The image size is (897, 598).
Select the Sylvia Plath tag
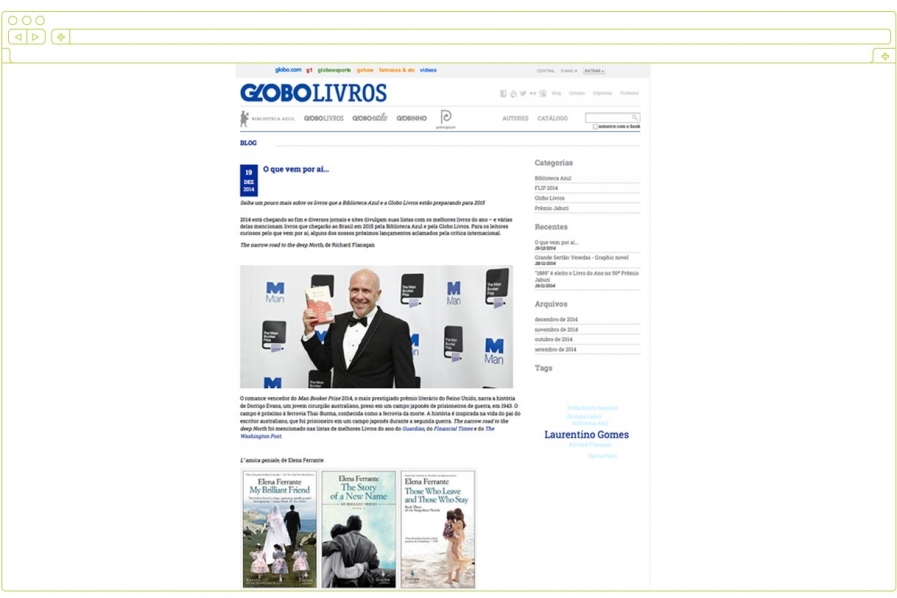click(602, 456)
